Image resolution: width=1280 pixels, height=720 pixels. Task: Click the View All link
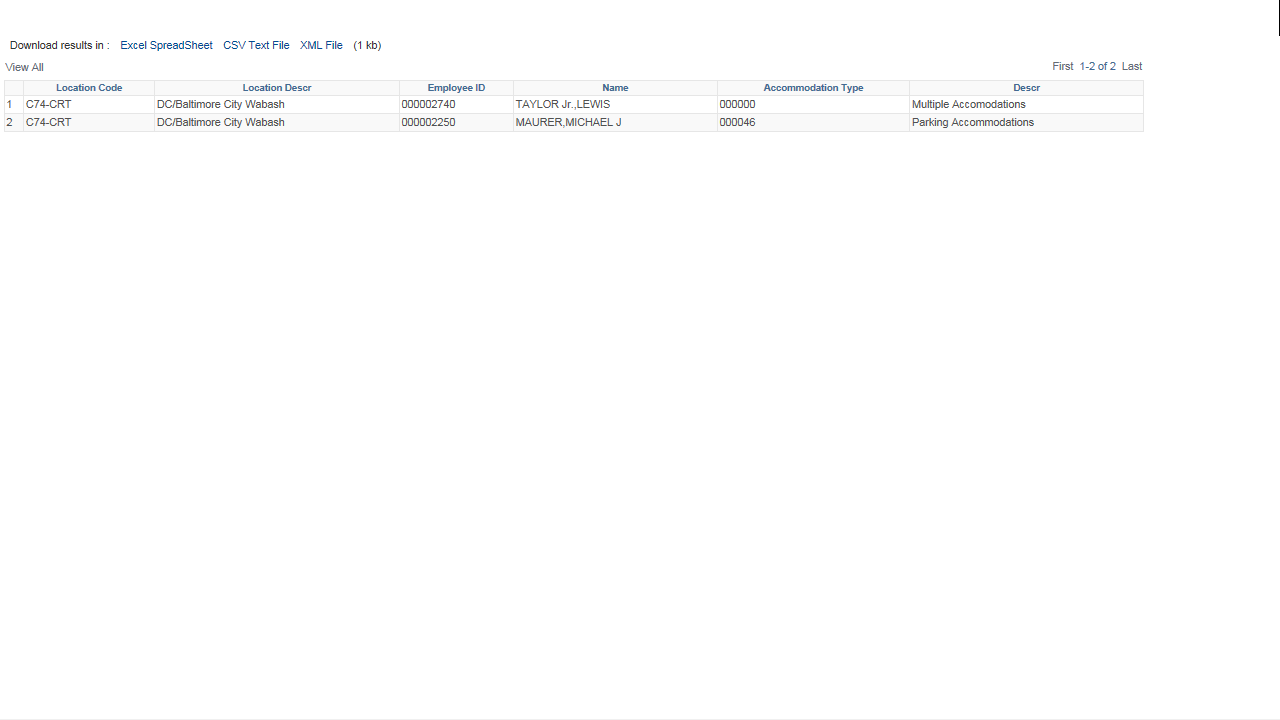coord(24,67)
